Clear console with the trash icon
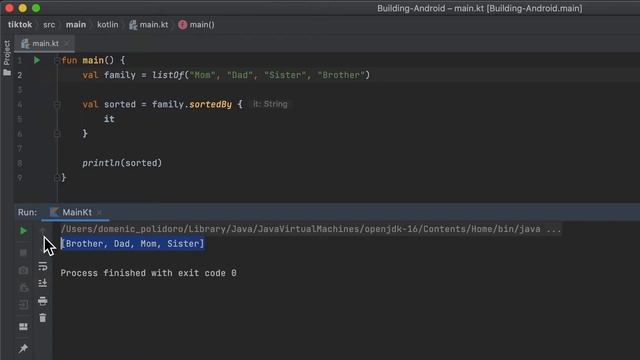 coord(42,318)
